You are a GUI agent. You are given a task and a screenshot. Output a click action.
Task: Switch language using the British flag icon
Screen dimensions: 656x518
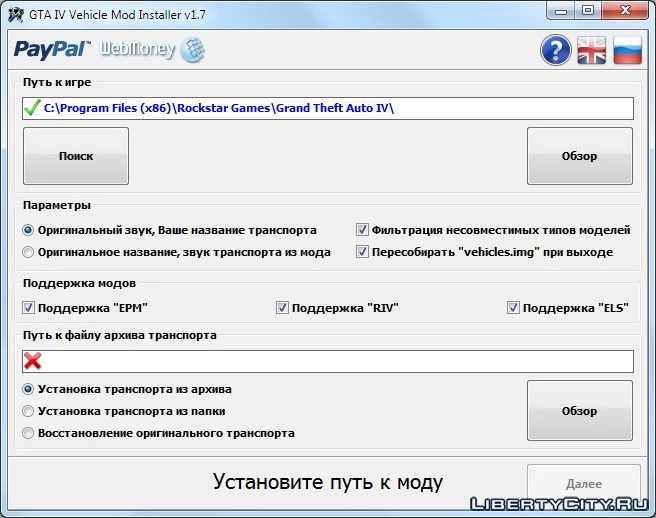click(591, 50)
